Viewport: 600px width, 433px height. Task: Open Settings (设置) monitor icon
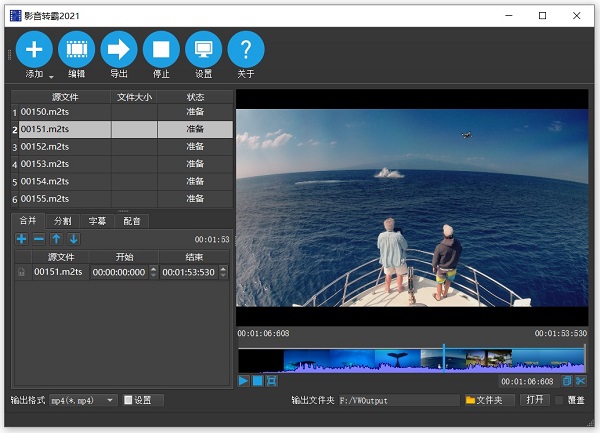coord(203,48)
